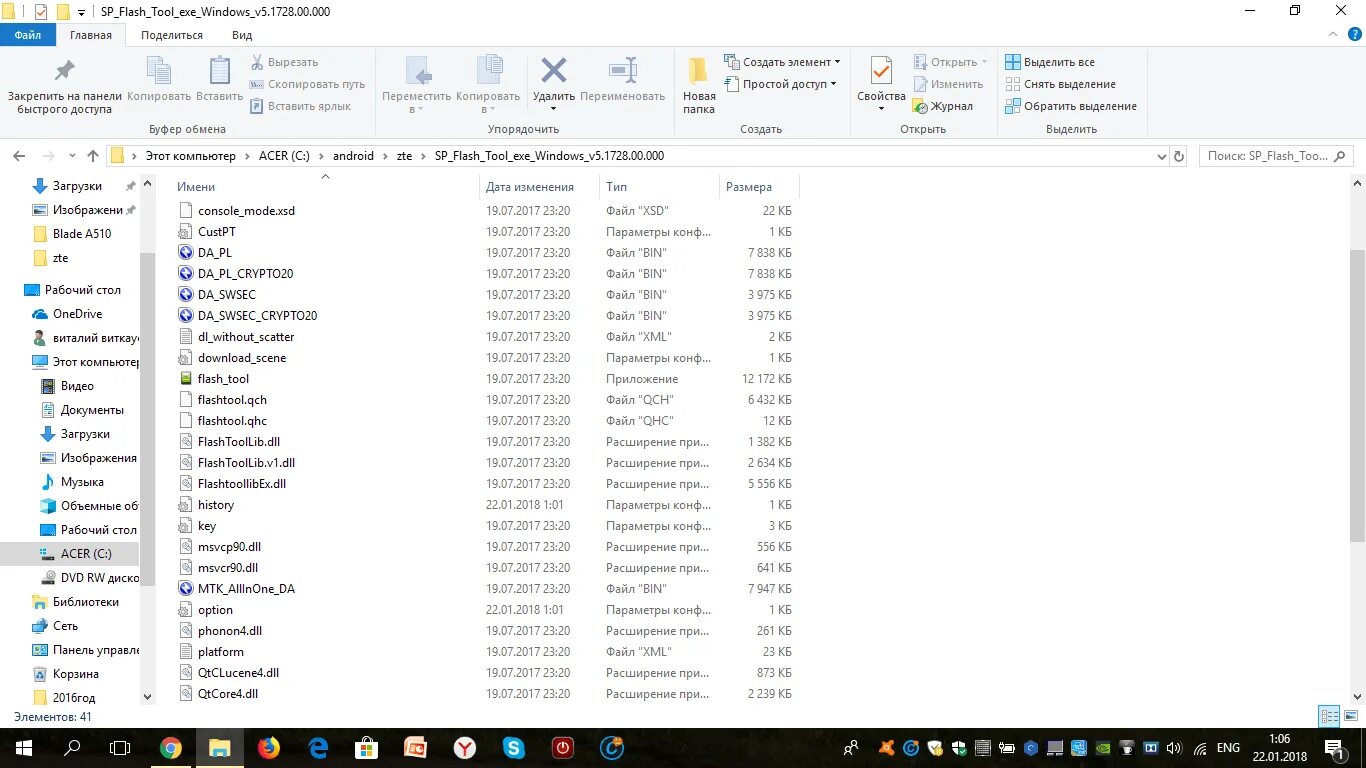Cut selection with Вырезать
This screenshot has width=1366, height=768.
(284, 62)
